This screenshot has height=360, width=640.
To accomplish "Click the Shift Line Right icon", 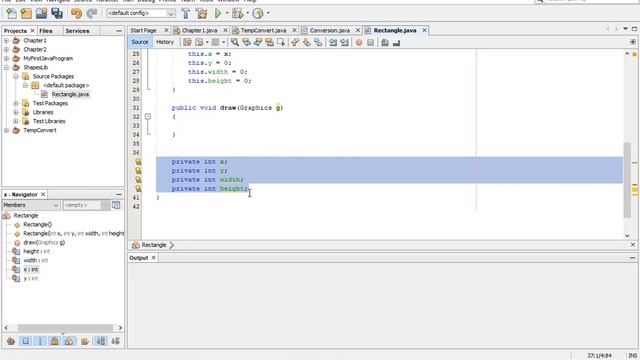I will point(344,42).
